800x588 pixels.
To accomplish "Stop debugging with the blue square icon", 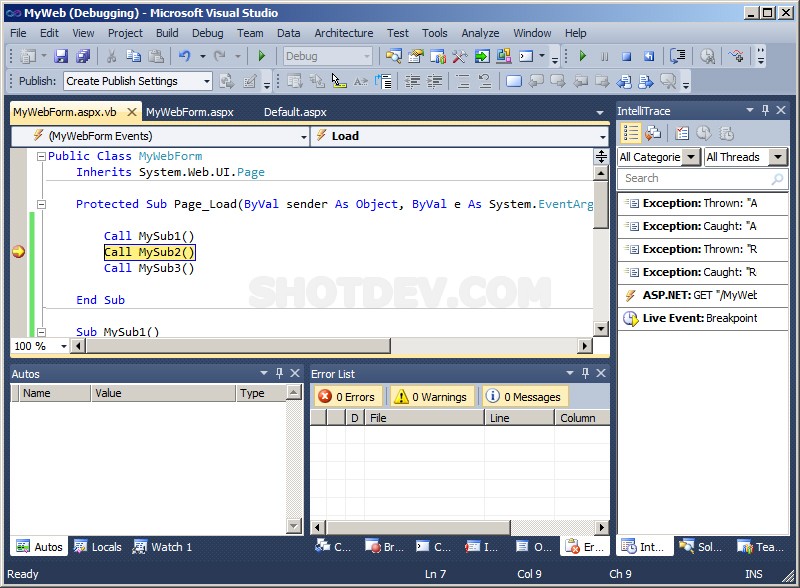I will tap(627, 57).
